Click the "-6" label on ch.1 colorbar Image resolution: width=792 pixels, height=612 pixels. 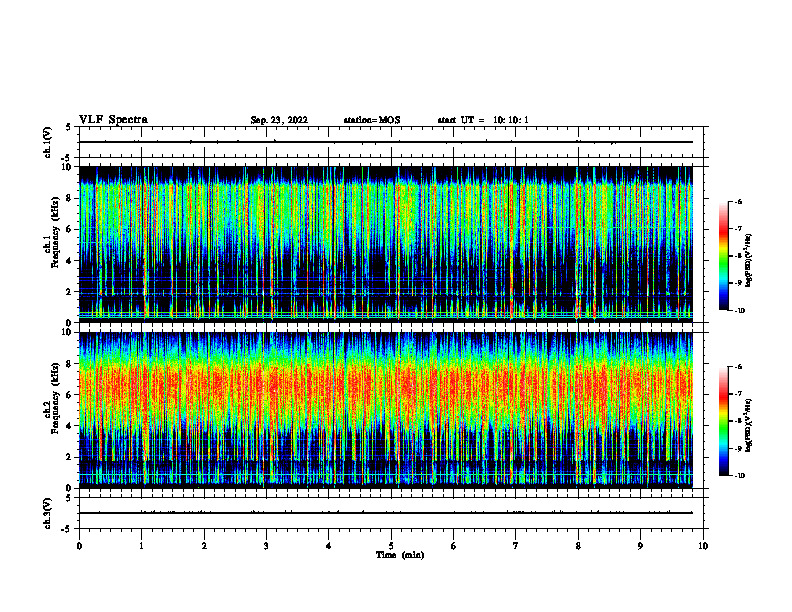pyautogui.click(x=738, y=201)
